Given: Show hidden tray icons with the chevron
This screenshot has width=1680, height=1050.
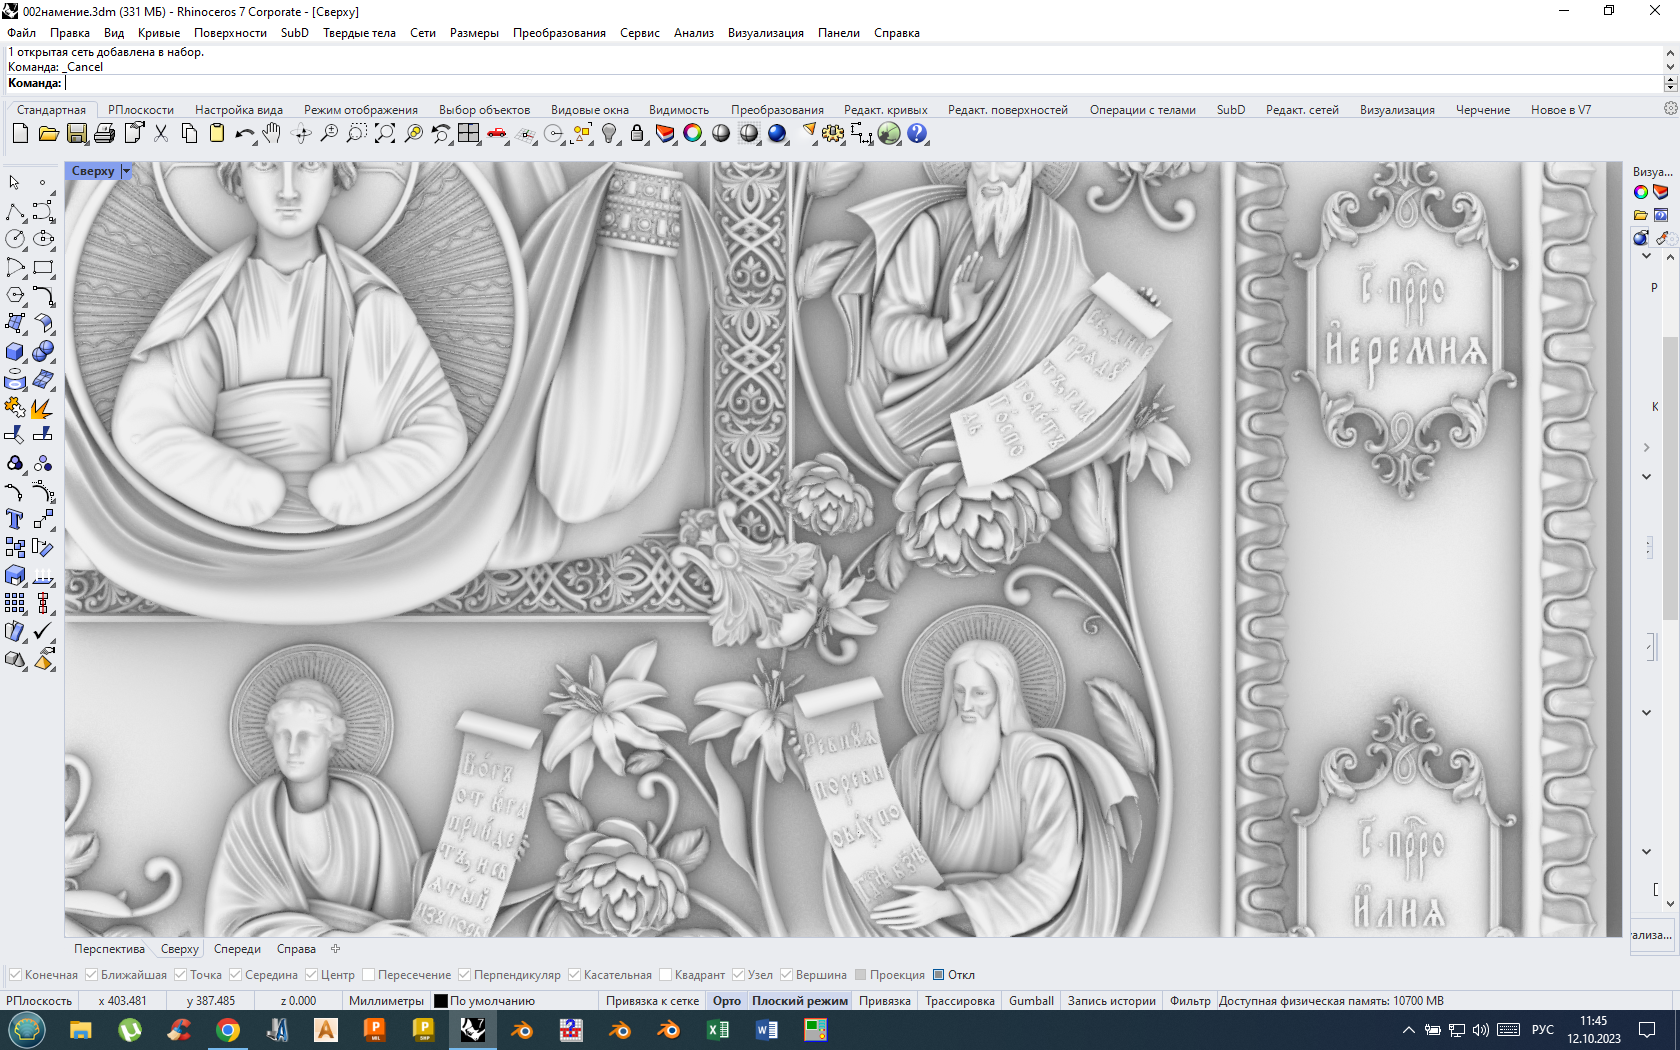Looking at the screenshot, I should coord(1408,1030).
